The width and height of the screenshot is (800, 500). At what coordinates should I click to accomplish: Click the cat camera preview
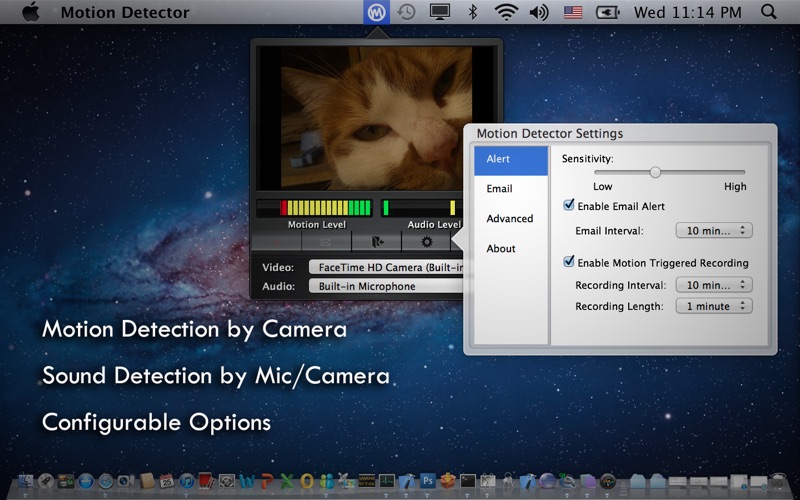point(377,118)
